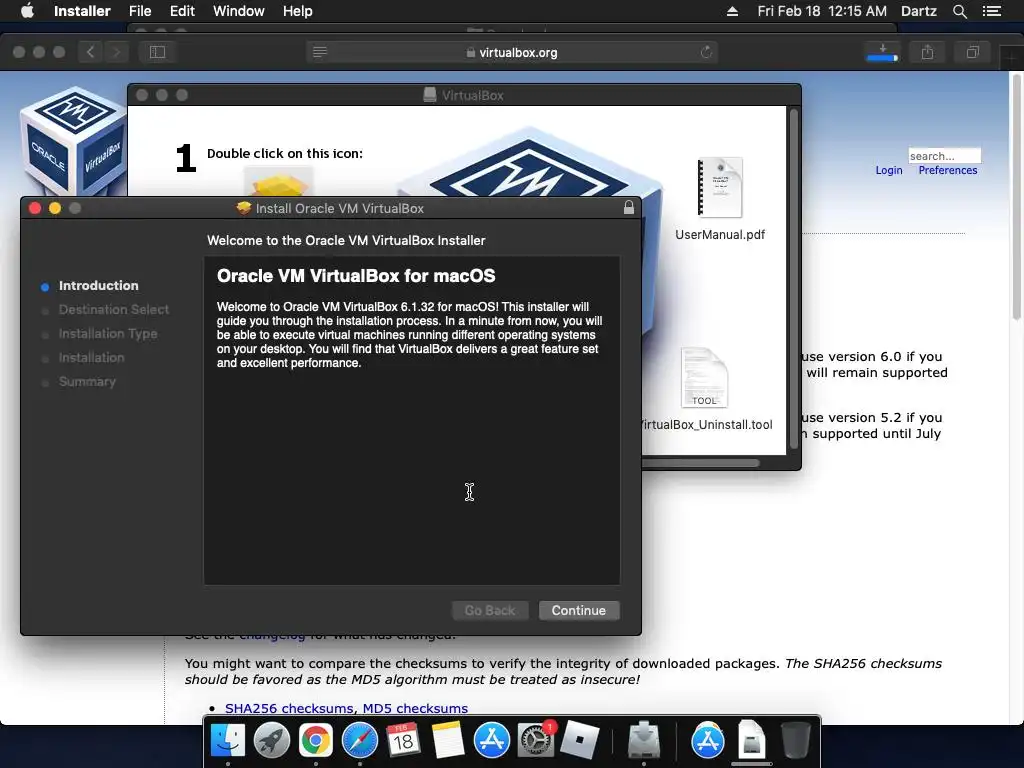Image resolution: width=1024 pixels, height=768 pixels.
Task: Click the menu bar clock Fri Feb 18
Action: pos(822,11)
